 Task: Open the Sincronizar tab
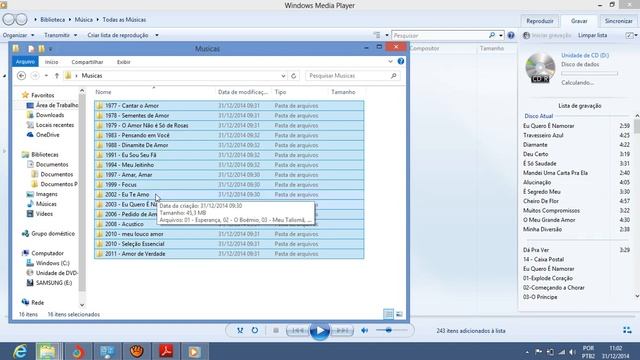618,21
